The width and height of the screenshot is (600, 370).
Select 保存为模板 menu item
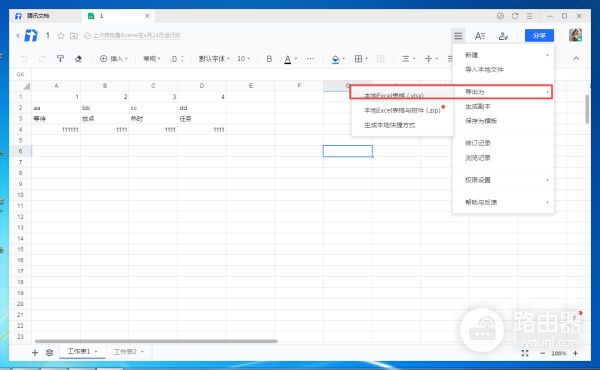(503, 121)
